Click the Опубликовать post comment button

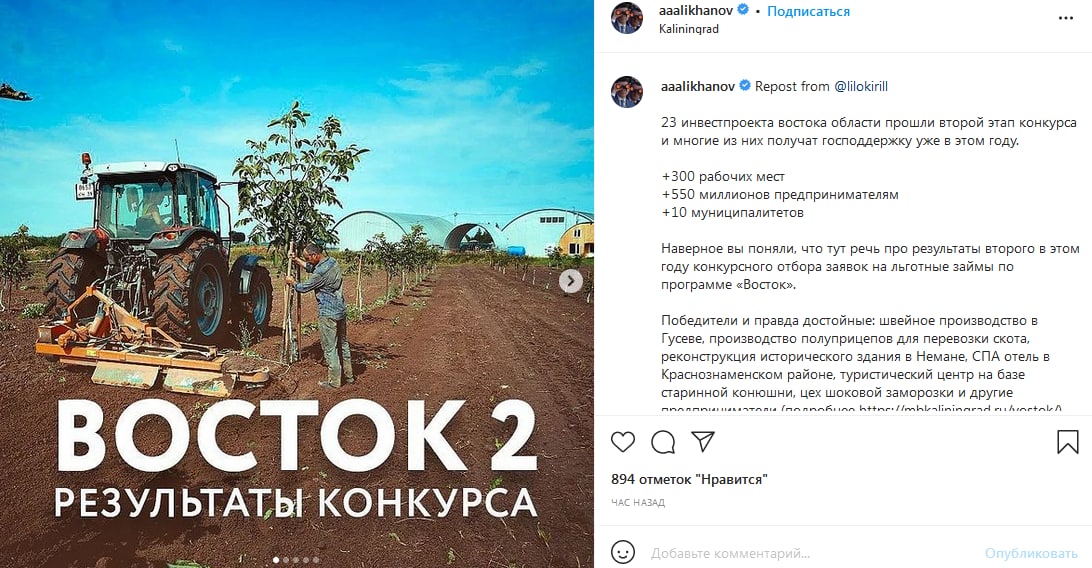pyautogui.click(x=1031, y=553)
